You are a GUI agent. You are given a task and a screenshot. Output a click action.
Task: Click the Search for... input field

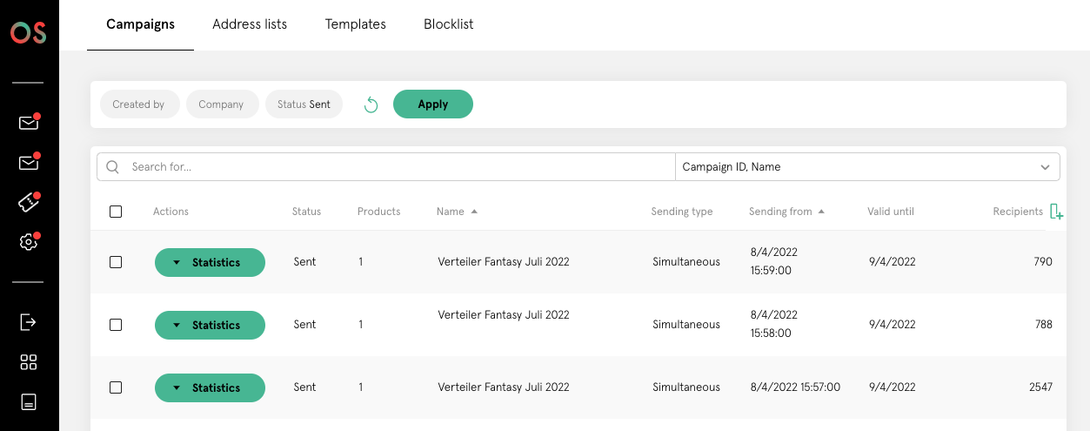398,167
